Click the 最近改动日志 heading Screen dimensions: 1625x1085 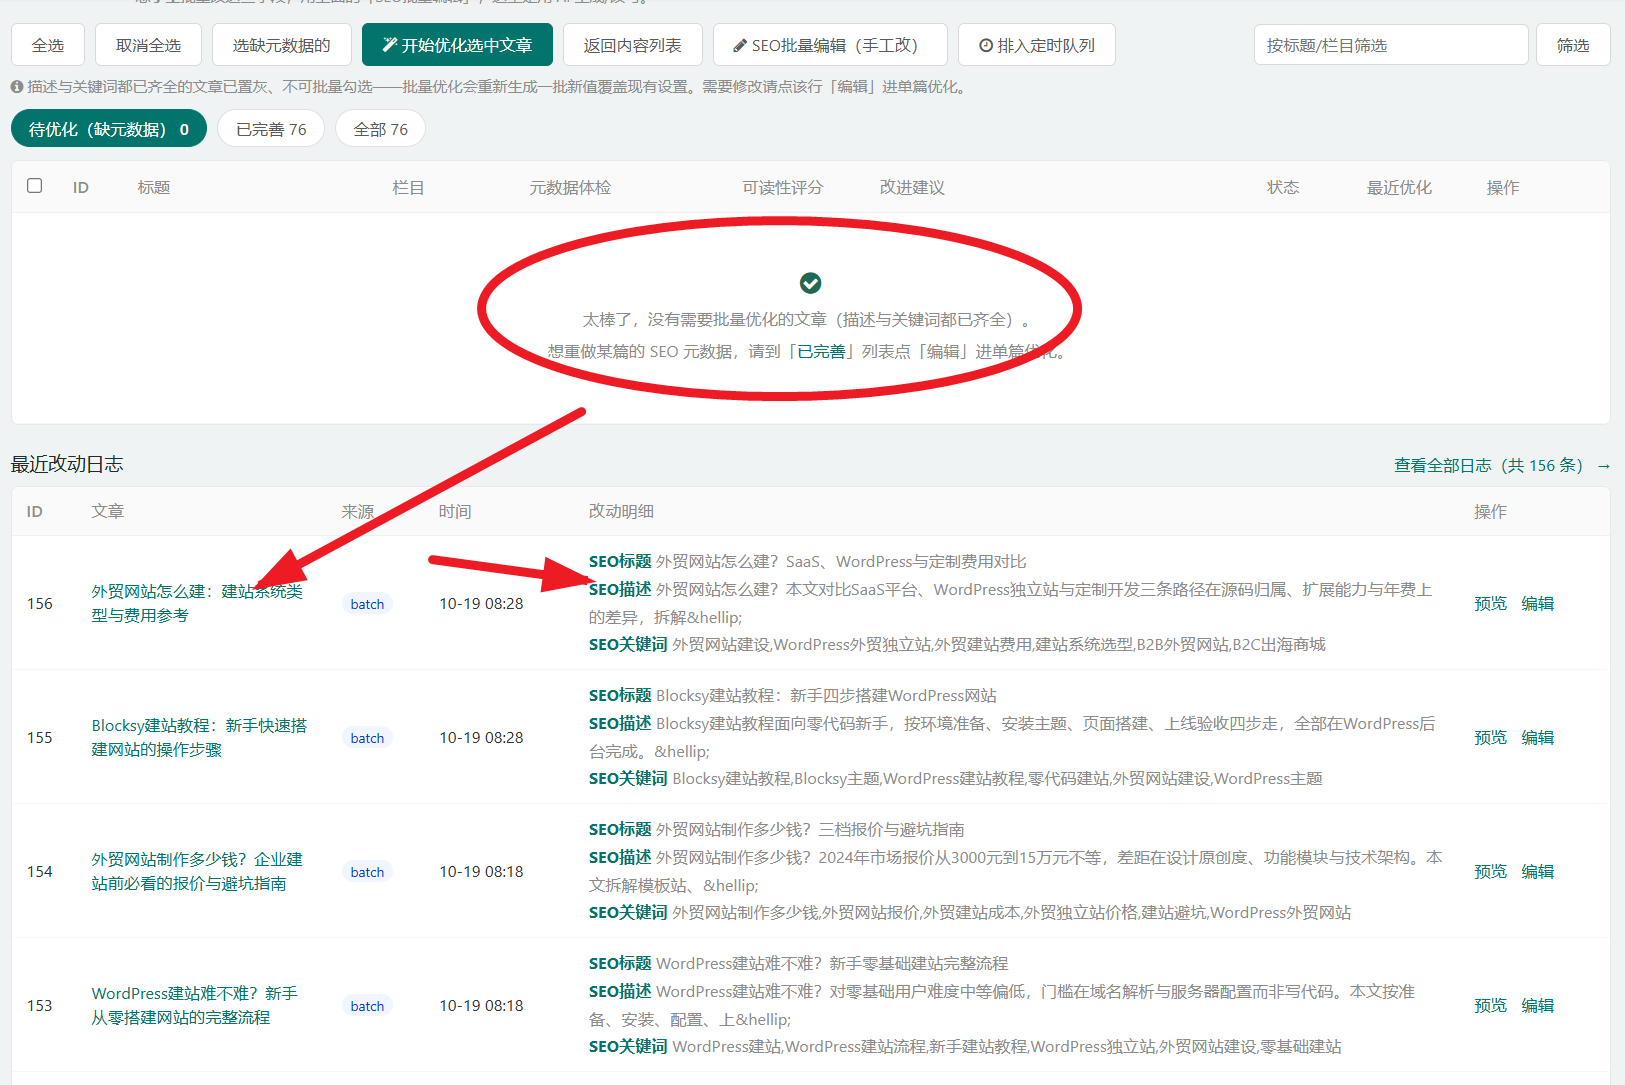[67, 464]
